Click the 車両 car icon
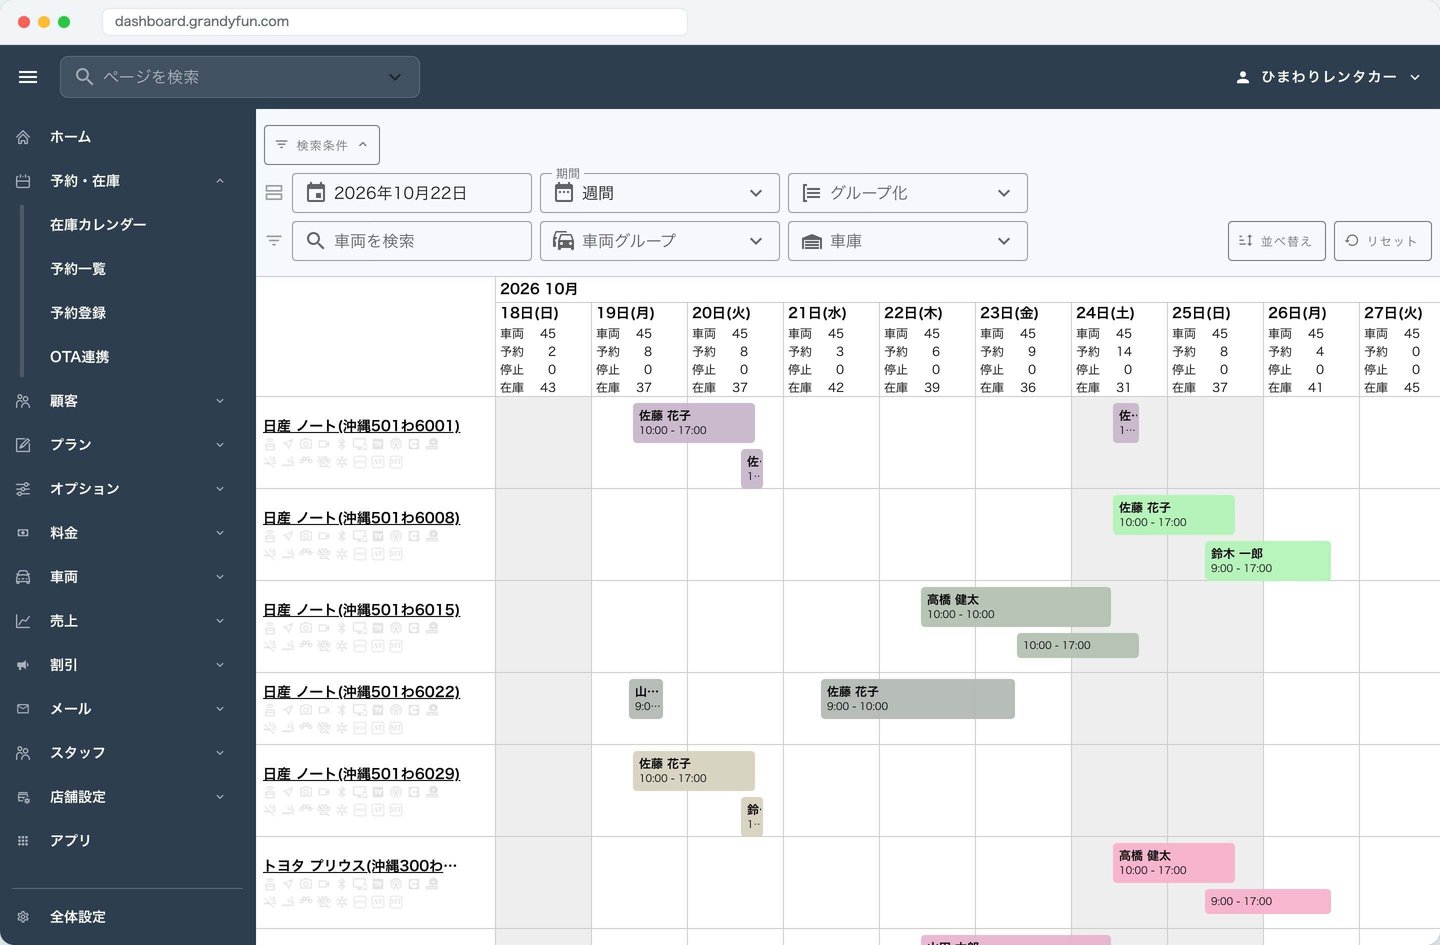1440x945 pixels. pos(23,577)
